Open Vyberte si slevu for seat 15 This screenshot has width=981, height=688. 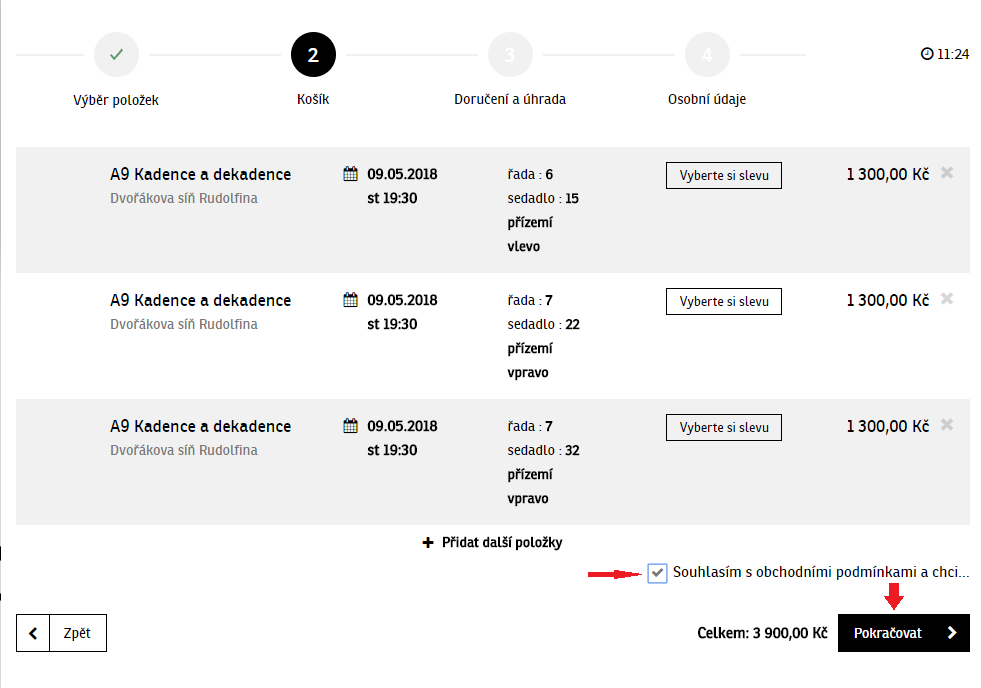point(724,175)
